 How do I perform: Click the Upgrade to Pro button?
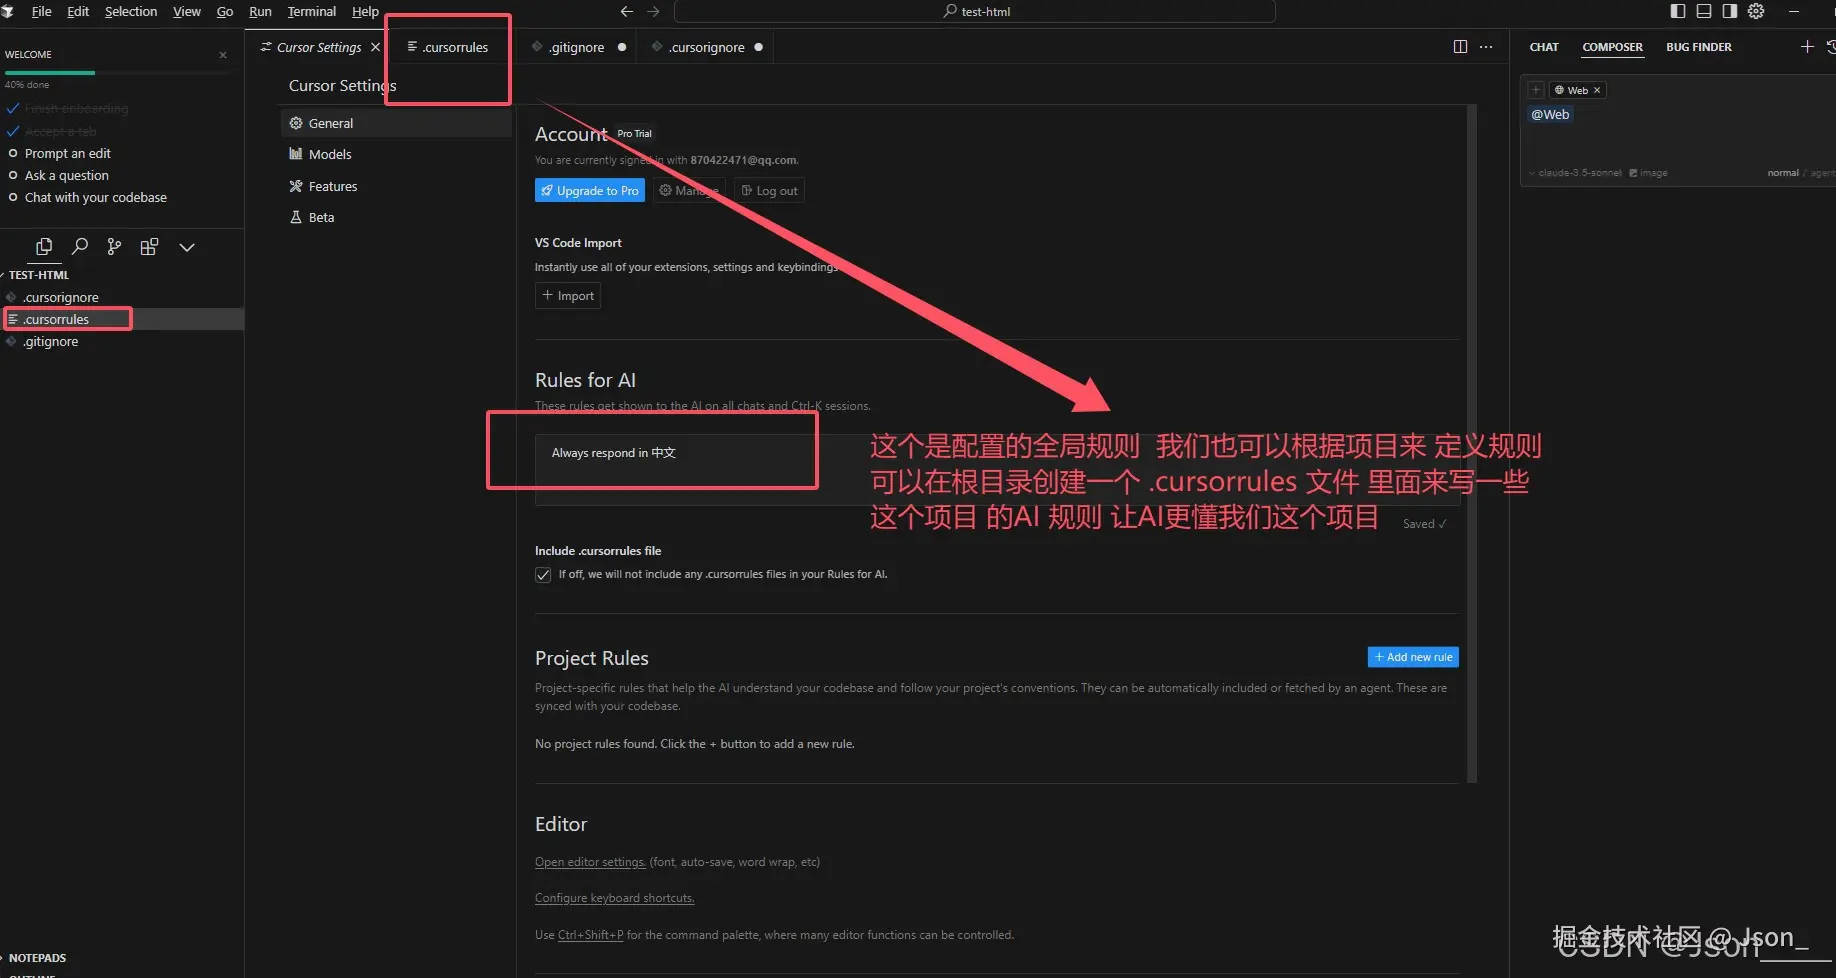(x=590, y=191)
